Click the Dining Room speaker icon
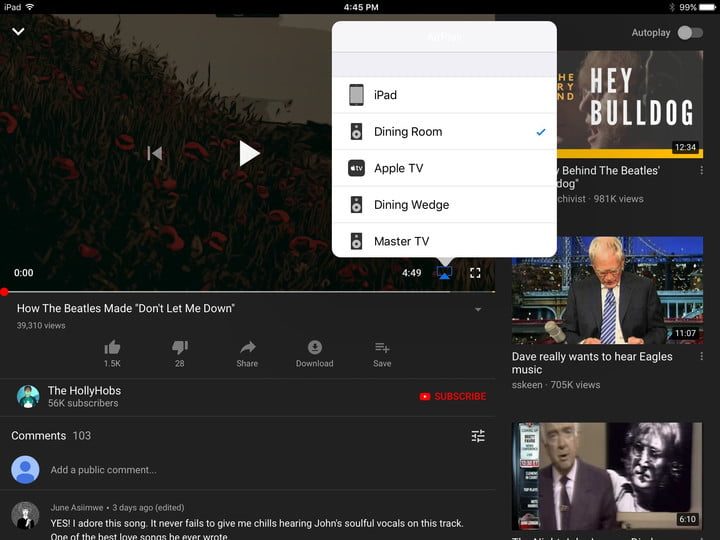The width and height of the screenshot is (720, 540). [356, 132]
